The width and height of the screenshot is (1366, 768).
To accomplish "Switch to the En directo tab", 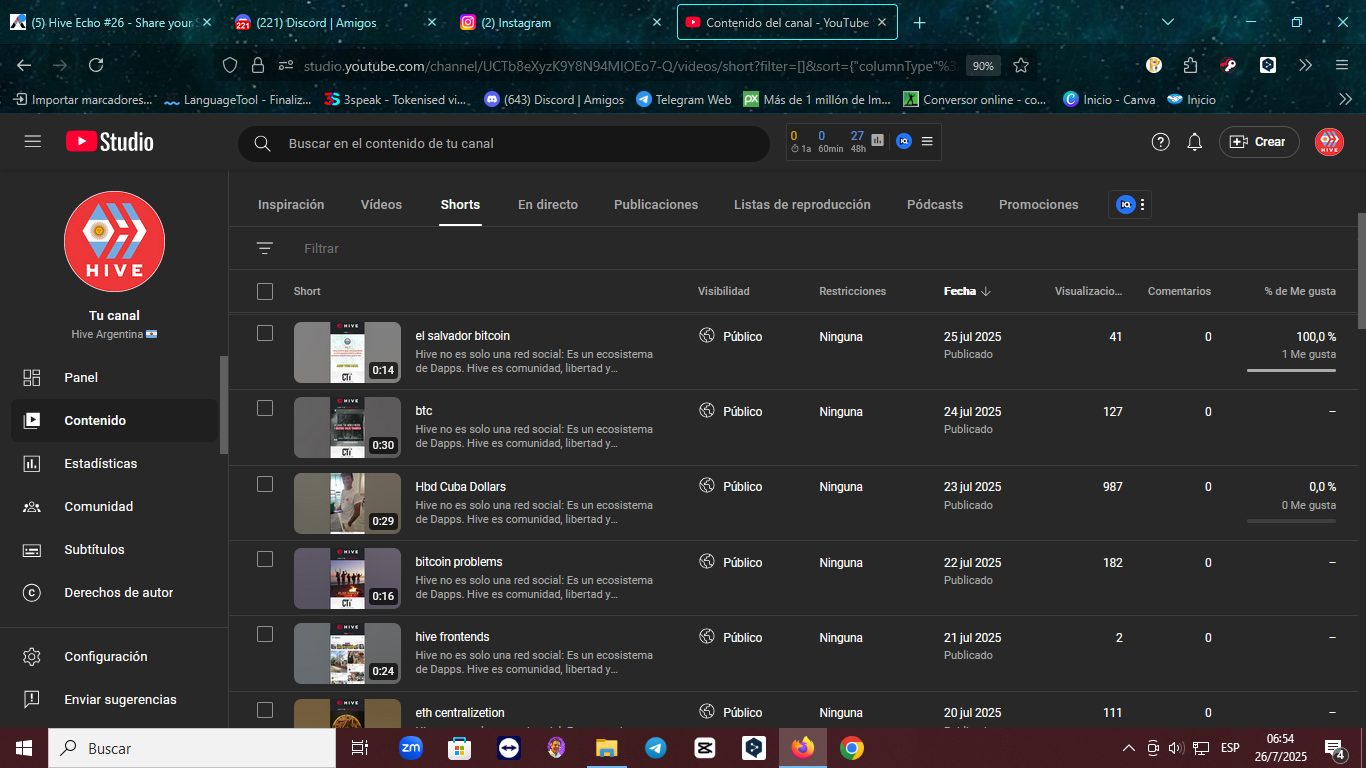I will tap(548, 204).
